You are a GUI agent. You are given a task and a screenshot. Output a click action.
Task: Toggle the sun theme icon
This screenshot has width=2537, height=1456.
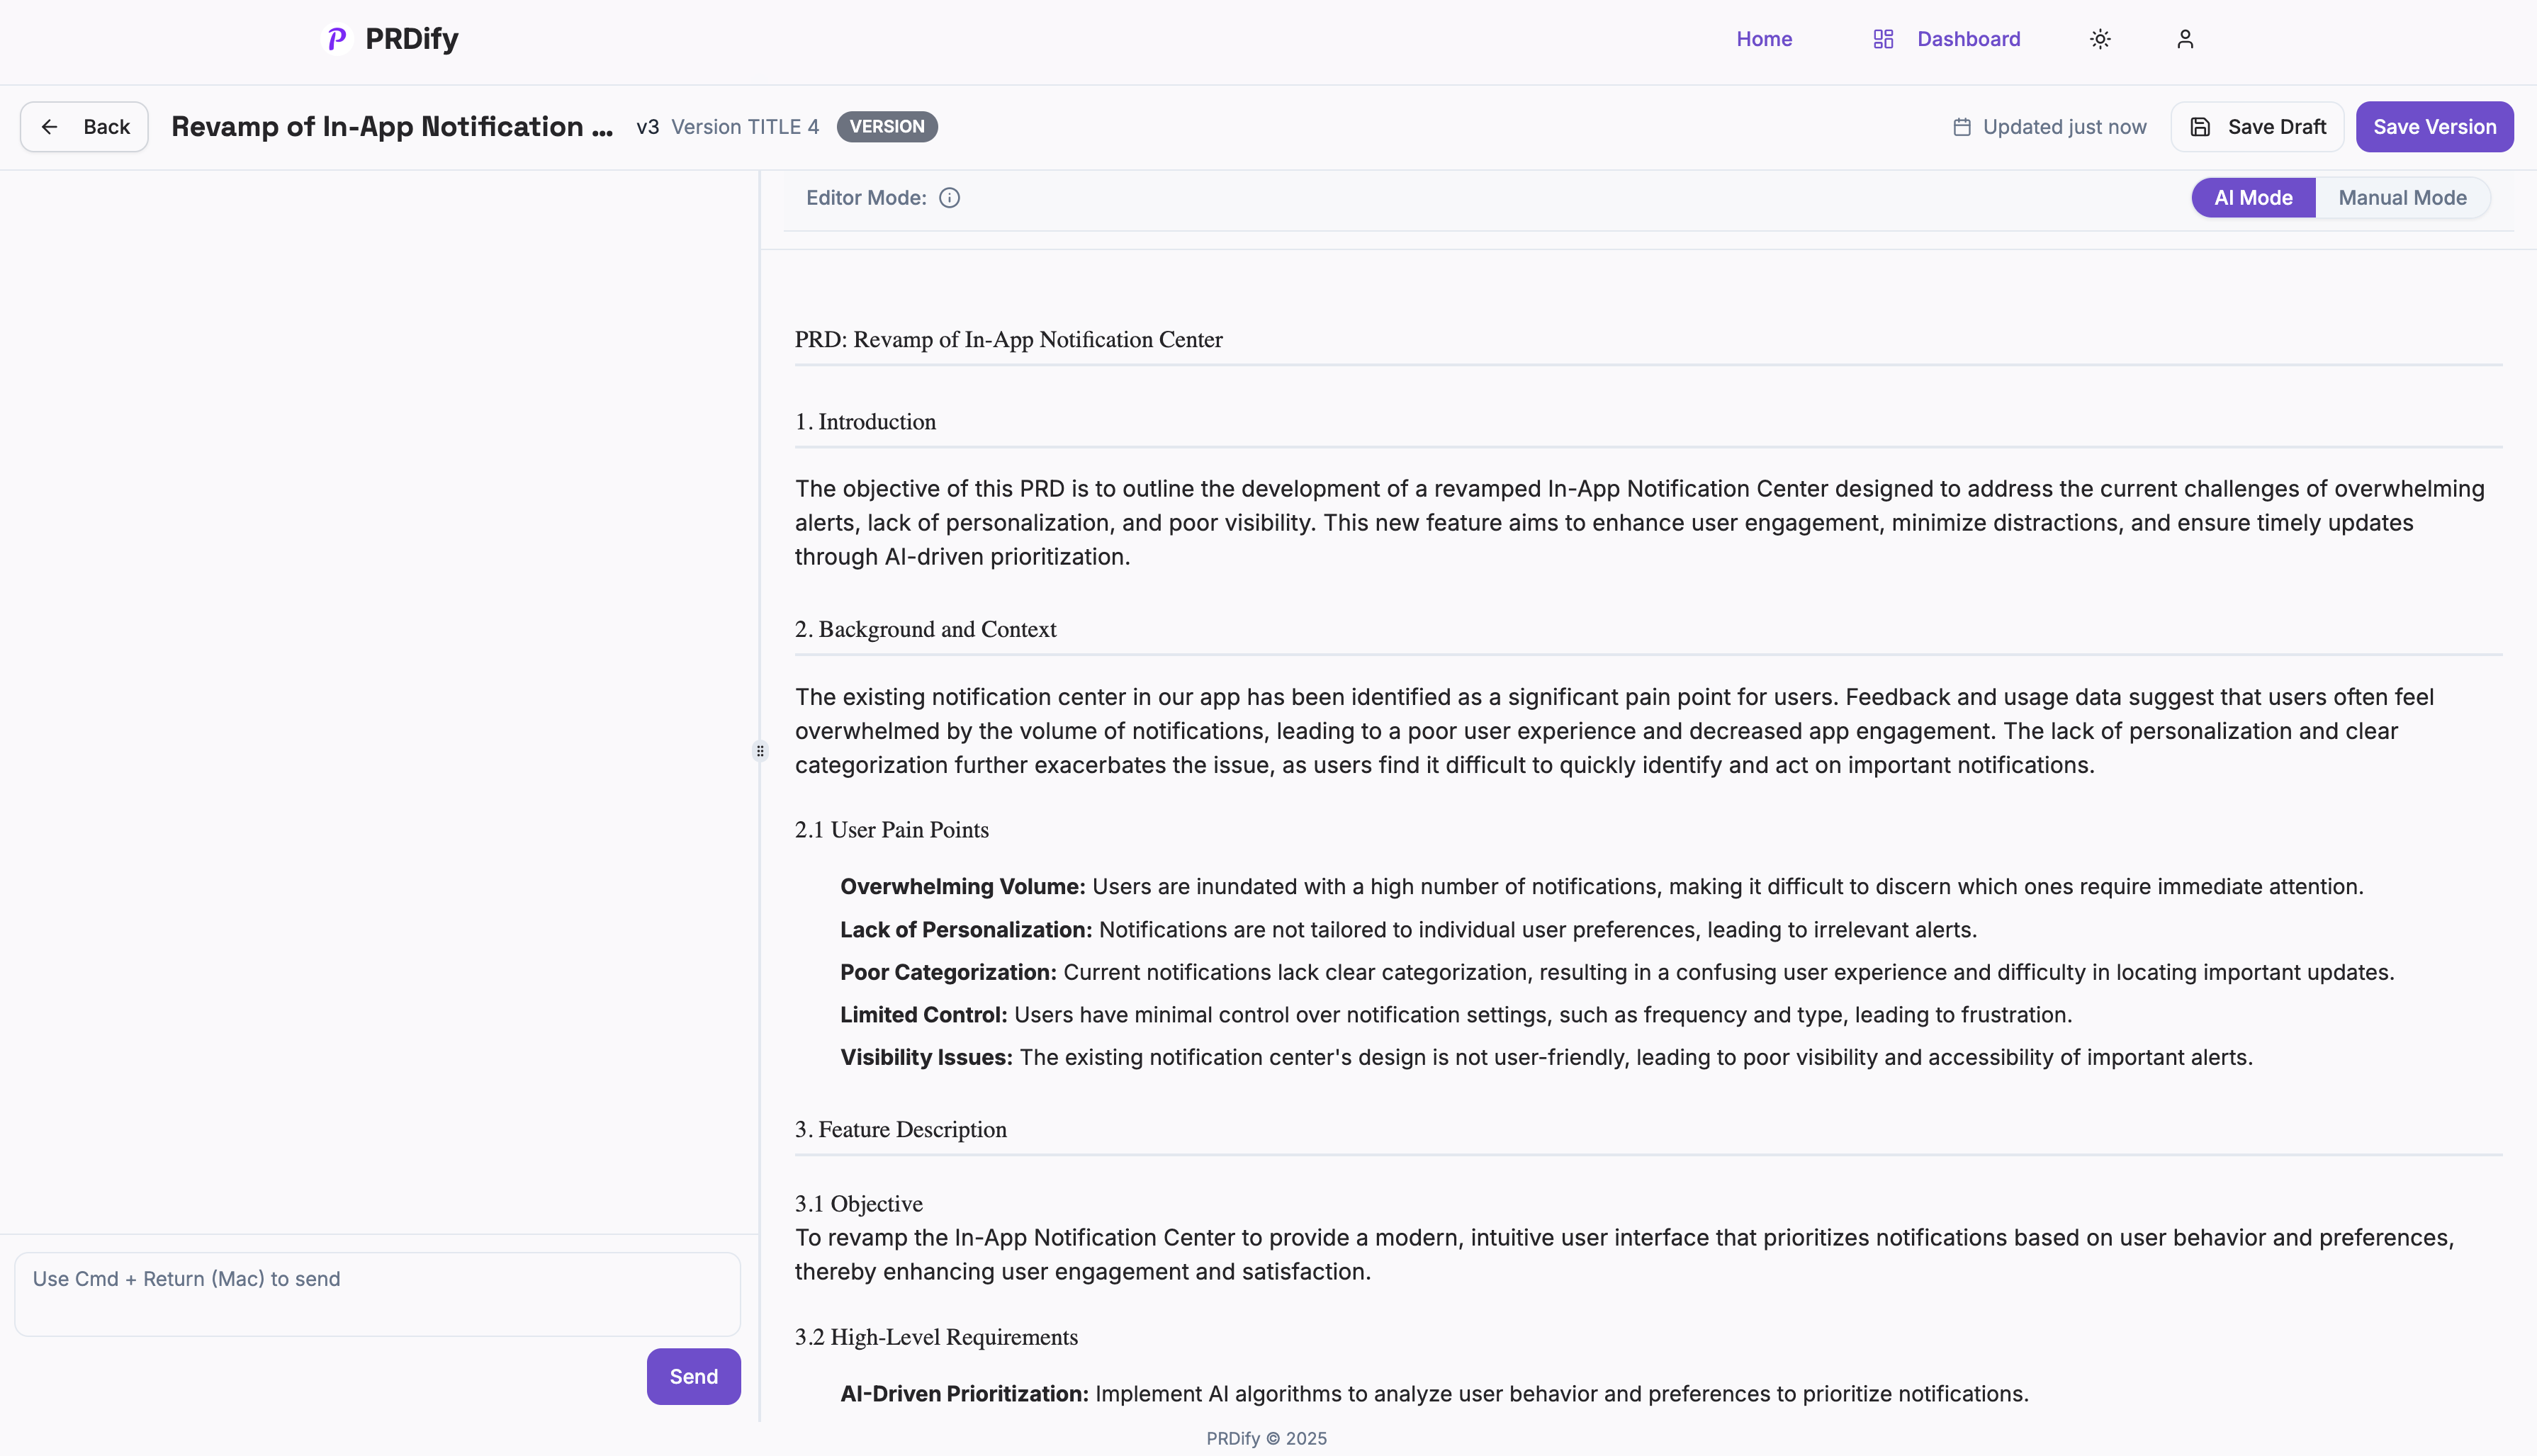tap(2099, 39)
